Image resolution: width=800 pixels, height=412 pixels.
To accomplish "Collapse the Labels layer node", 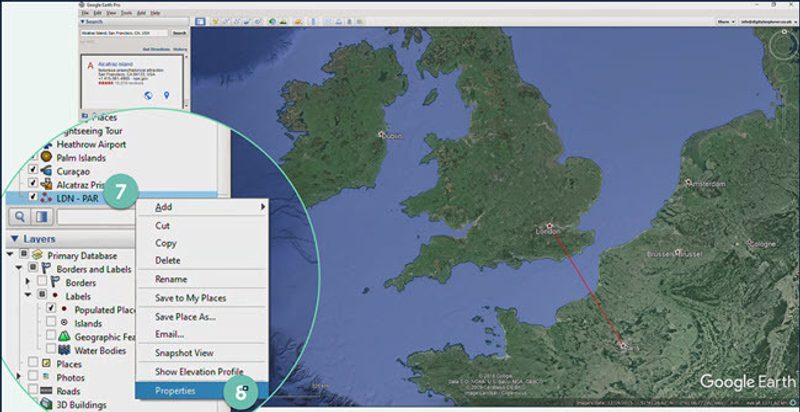I will [x=28, y=295].
